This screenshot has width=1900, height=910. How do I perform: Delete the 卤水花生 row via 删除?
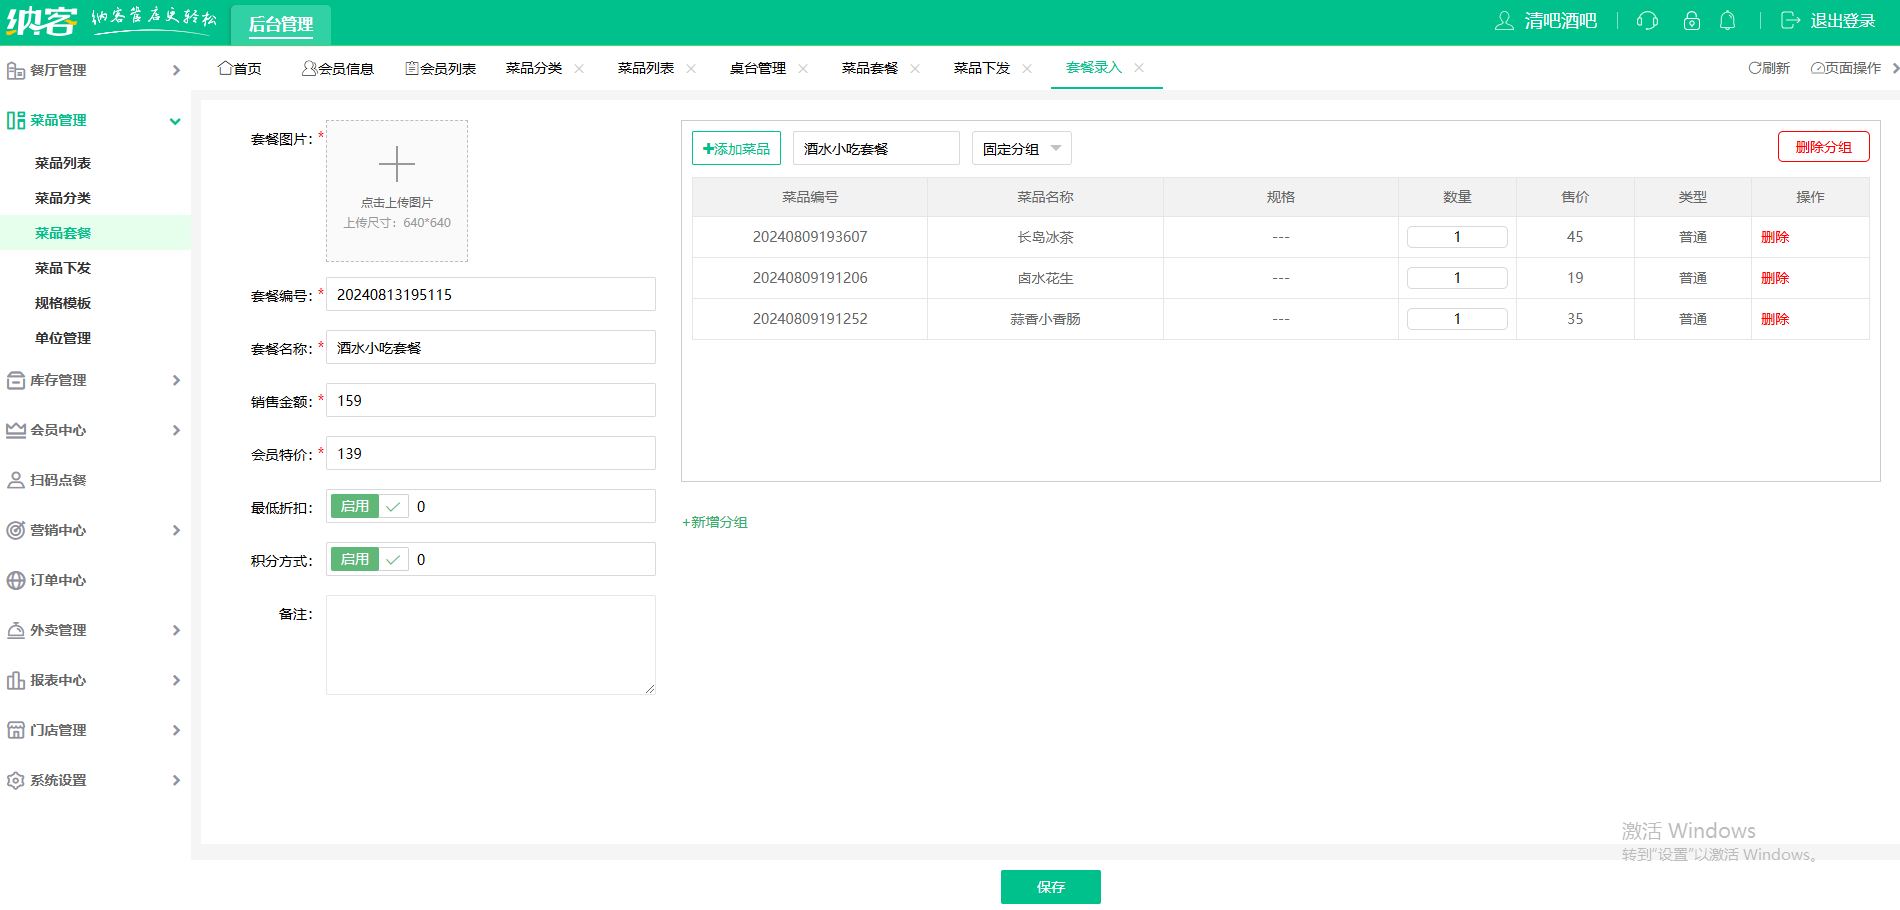[x=1774, y=277]
